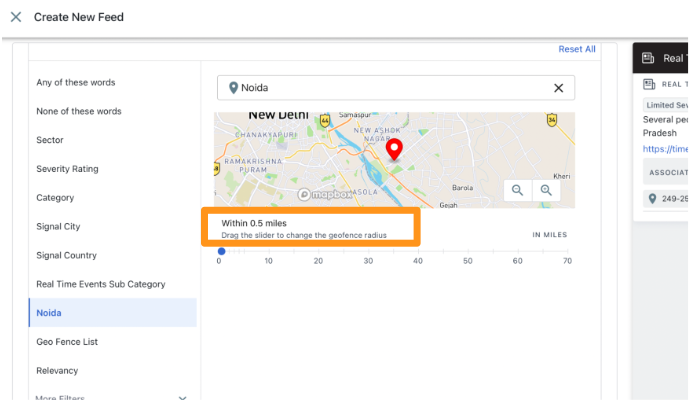Click the 'Create New Feed' title
Image resolution: width=697 pixels, height=410 pixels.
(x=79, y=17)
